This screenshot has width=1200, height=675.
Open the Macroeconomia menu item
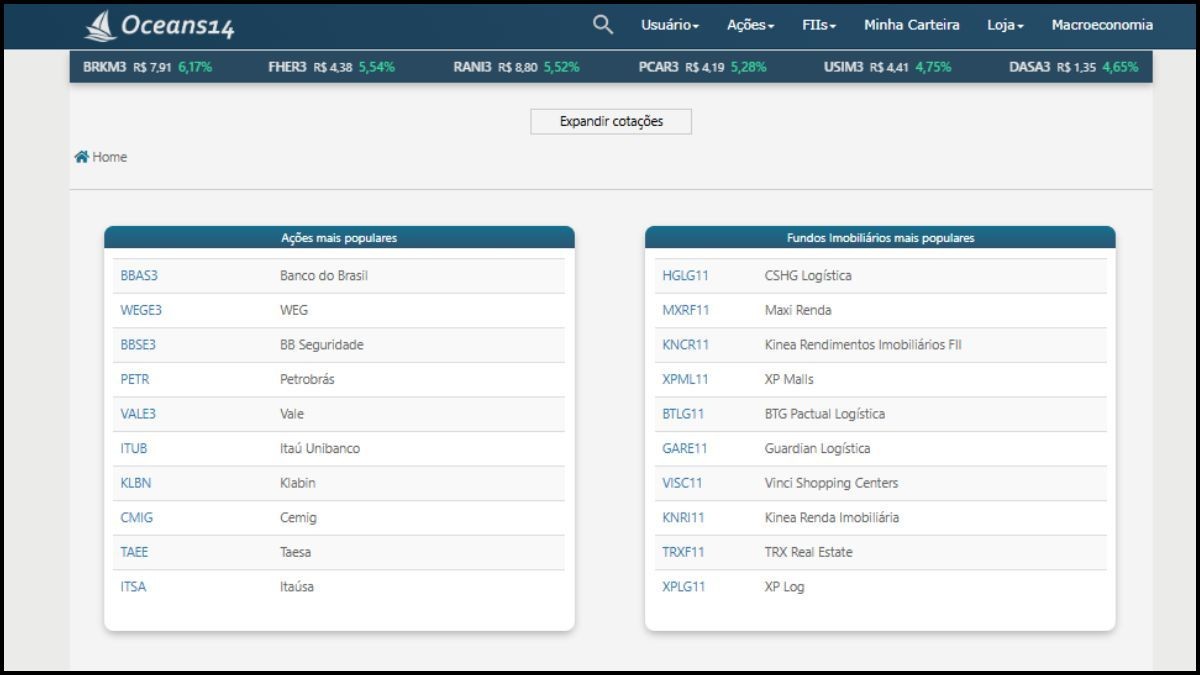1101,25
